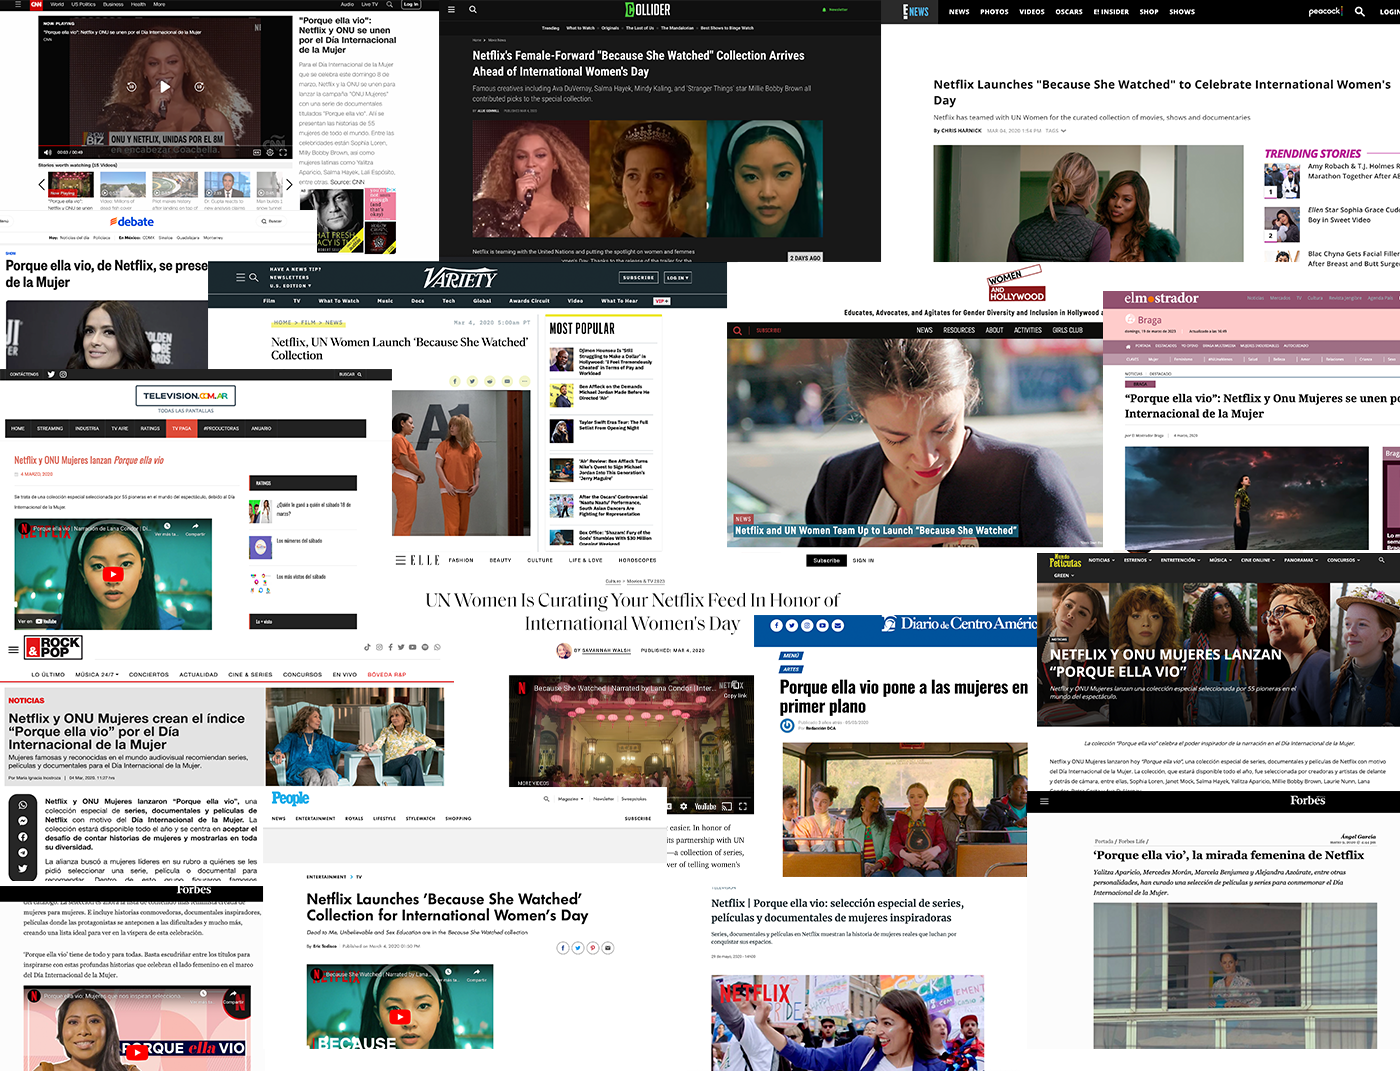
Task: Open E! News search magnifier icon
Action: (x=1360, y=11)
